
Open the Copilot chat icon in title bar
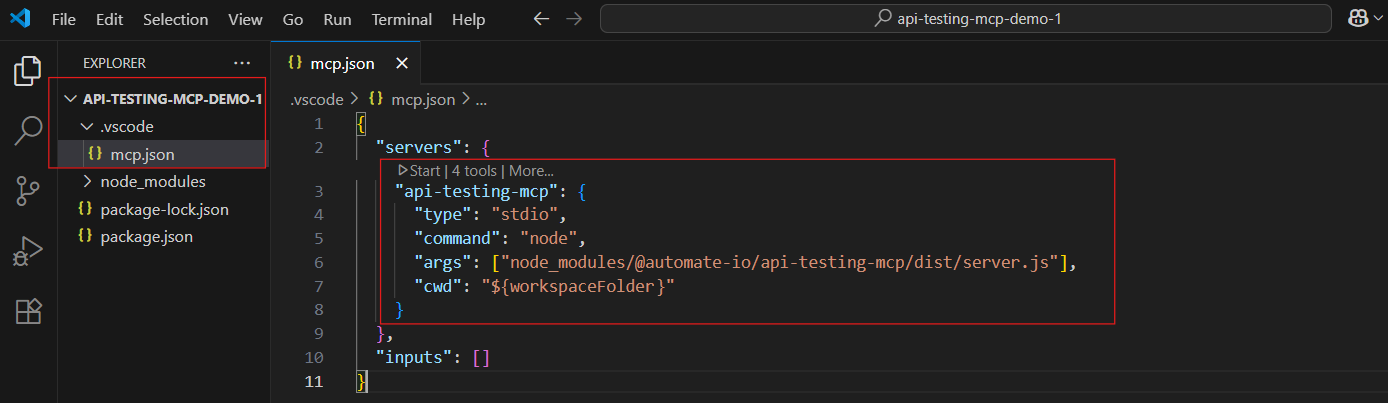1358,19
